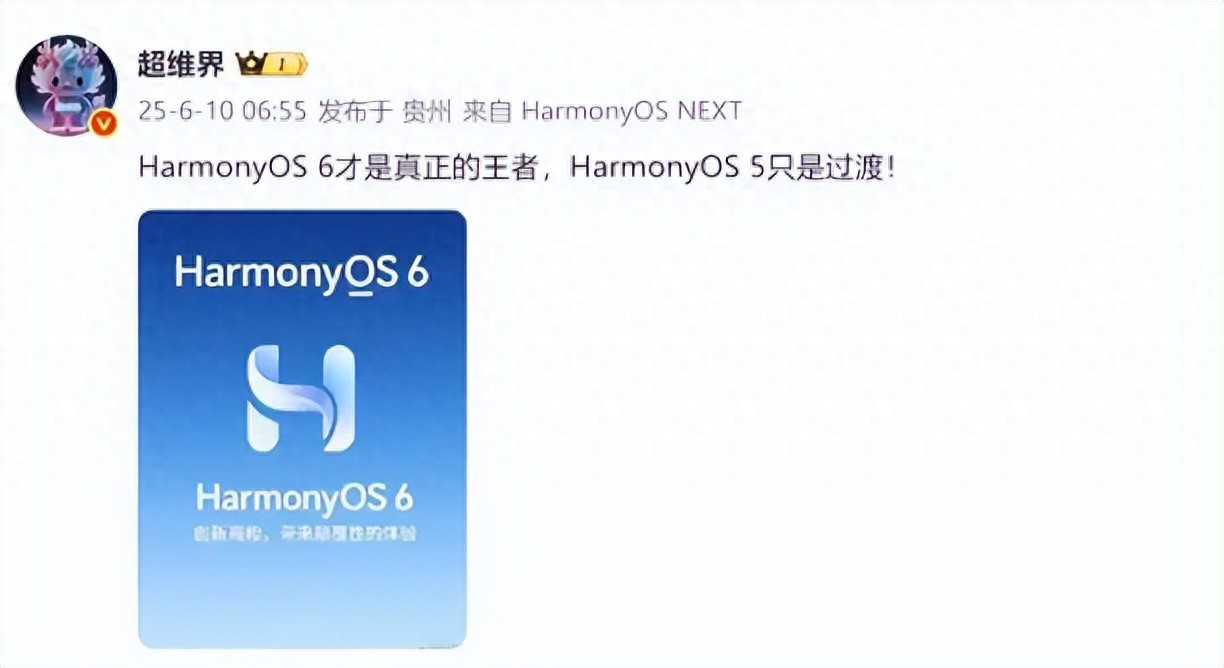Open the 超维界 profile avatar
Screen dimensions: 1224x668
click(67, 84)
